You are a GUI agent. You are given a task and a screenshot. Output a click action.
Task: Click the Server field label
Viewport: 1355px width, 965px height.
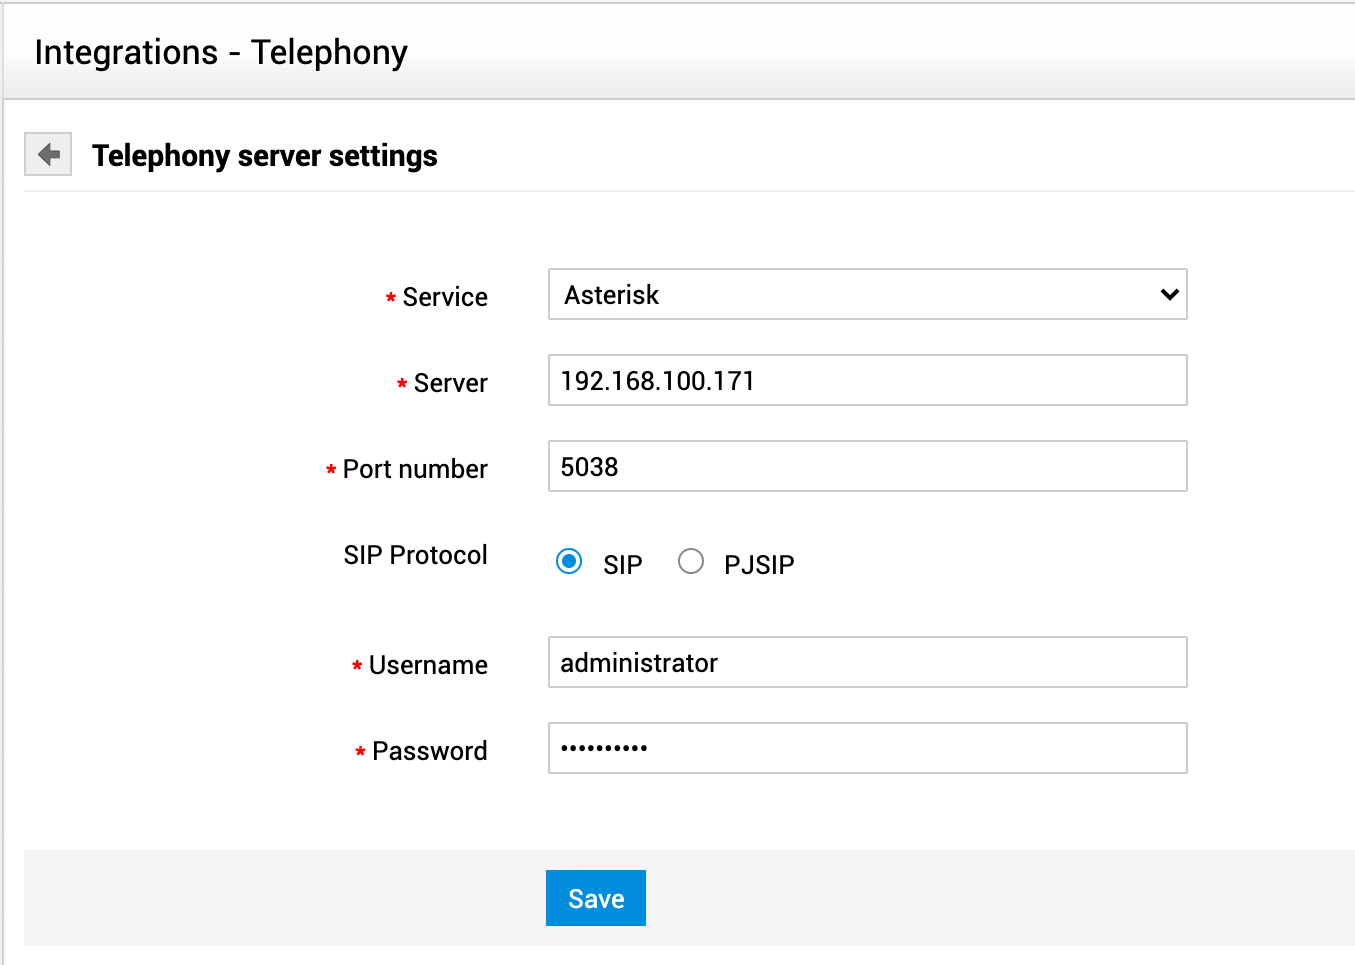point(450,383)
